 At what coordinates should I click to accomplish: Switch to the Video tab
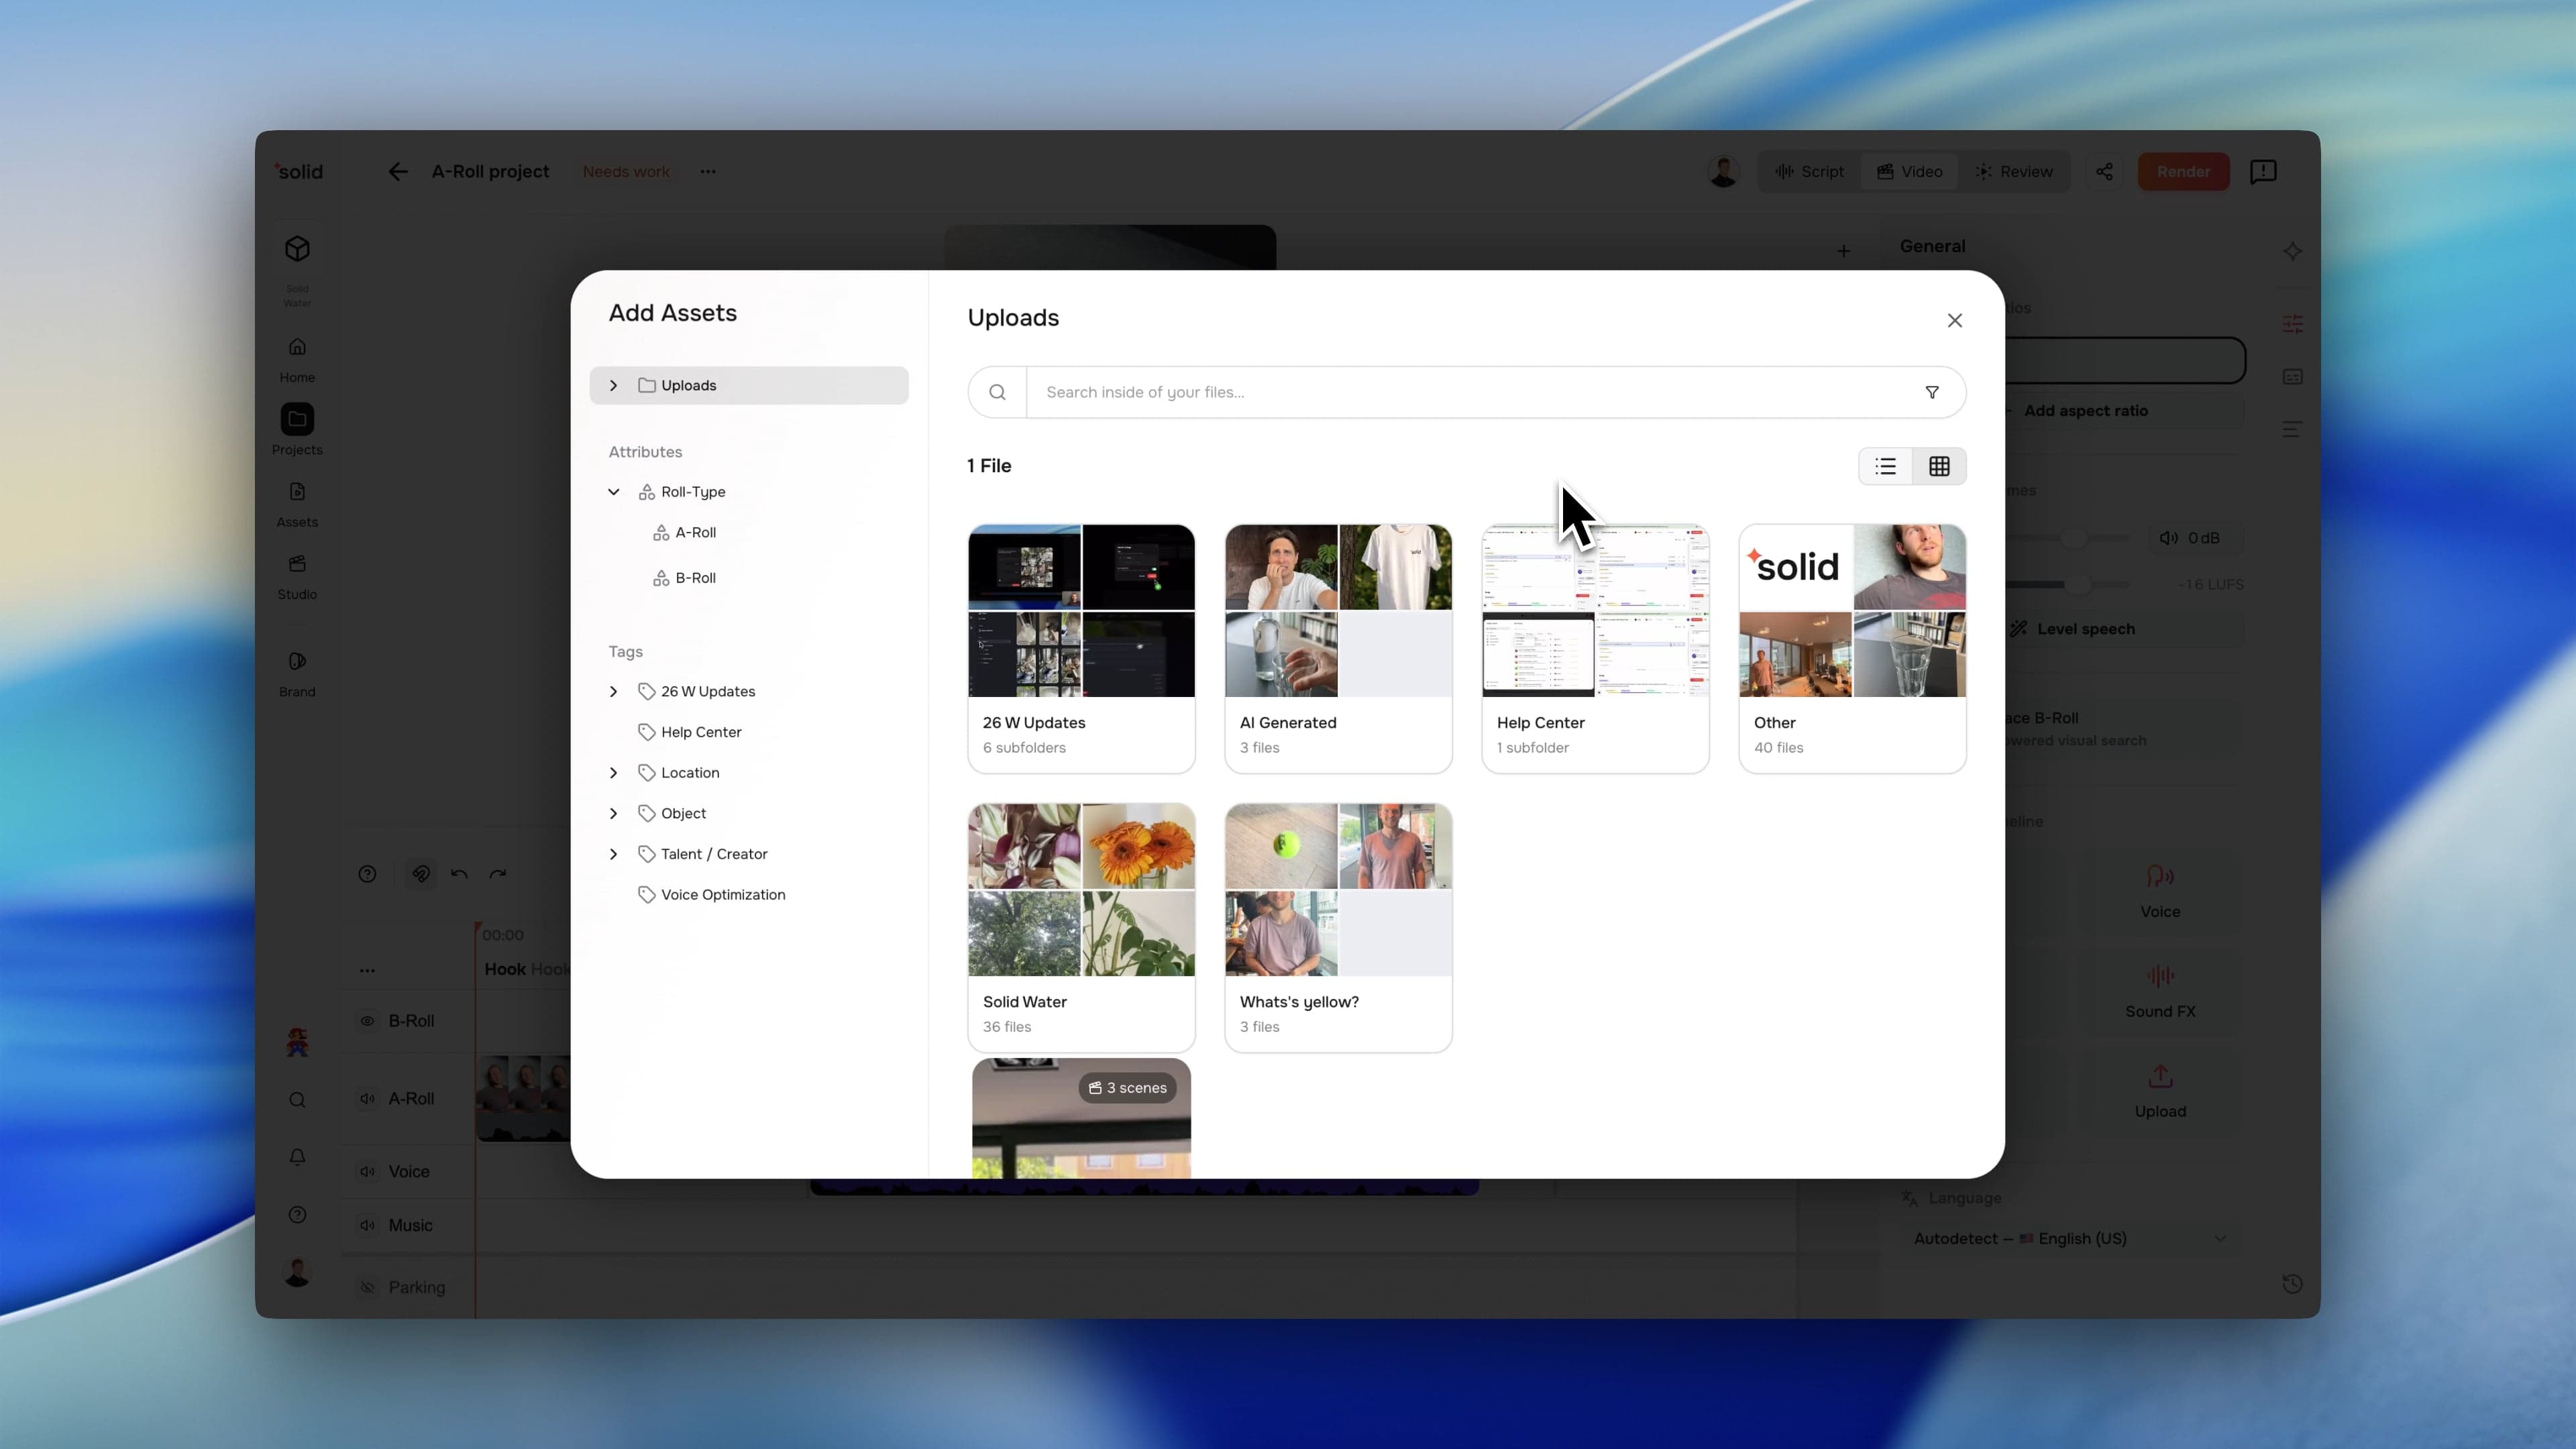click(1909, 172)
